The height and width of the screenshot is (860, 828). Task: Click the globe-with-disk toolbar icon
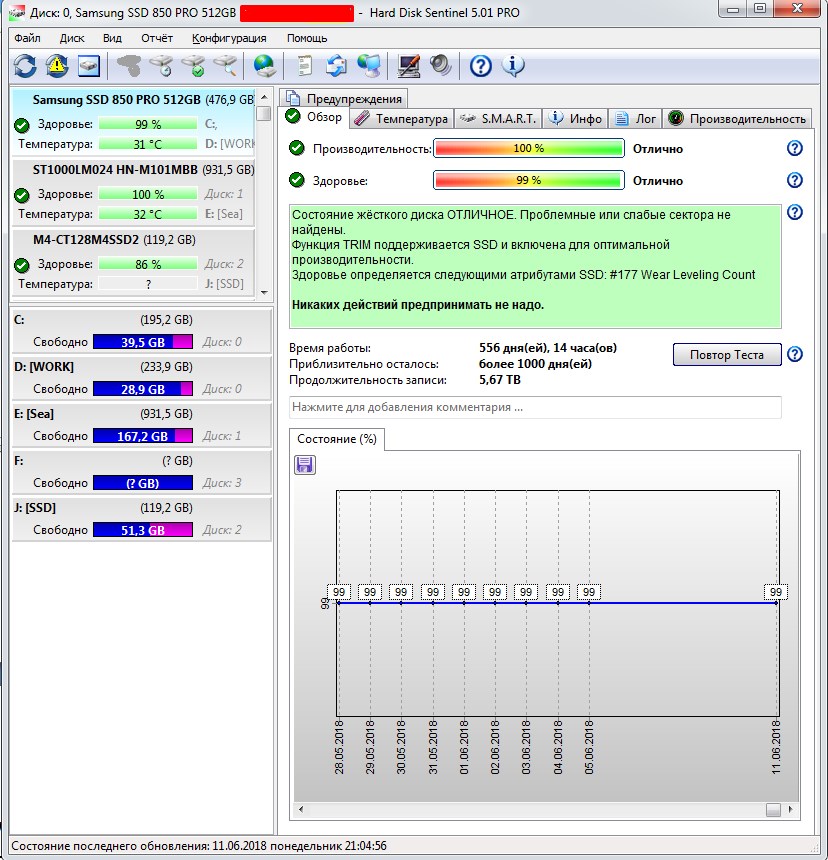pos(264,66)
